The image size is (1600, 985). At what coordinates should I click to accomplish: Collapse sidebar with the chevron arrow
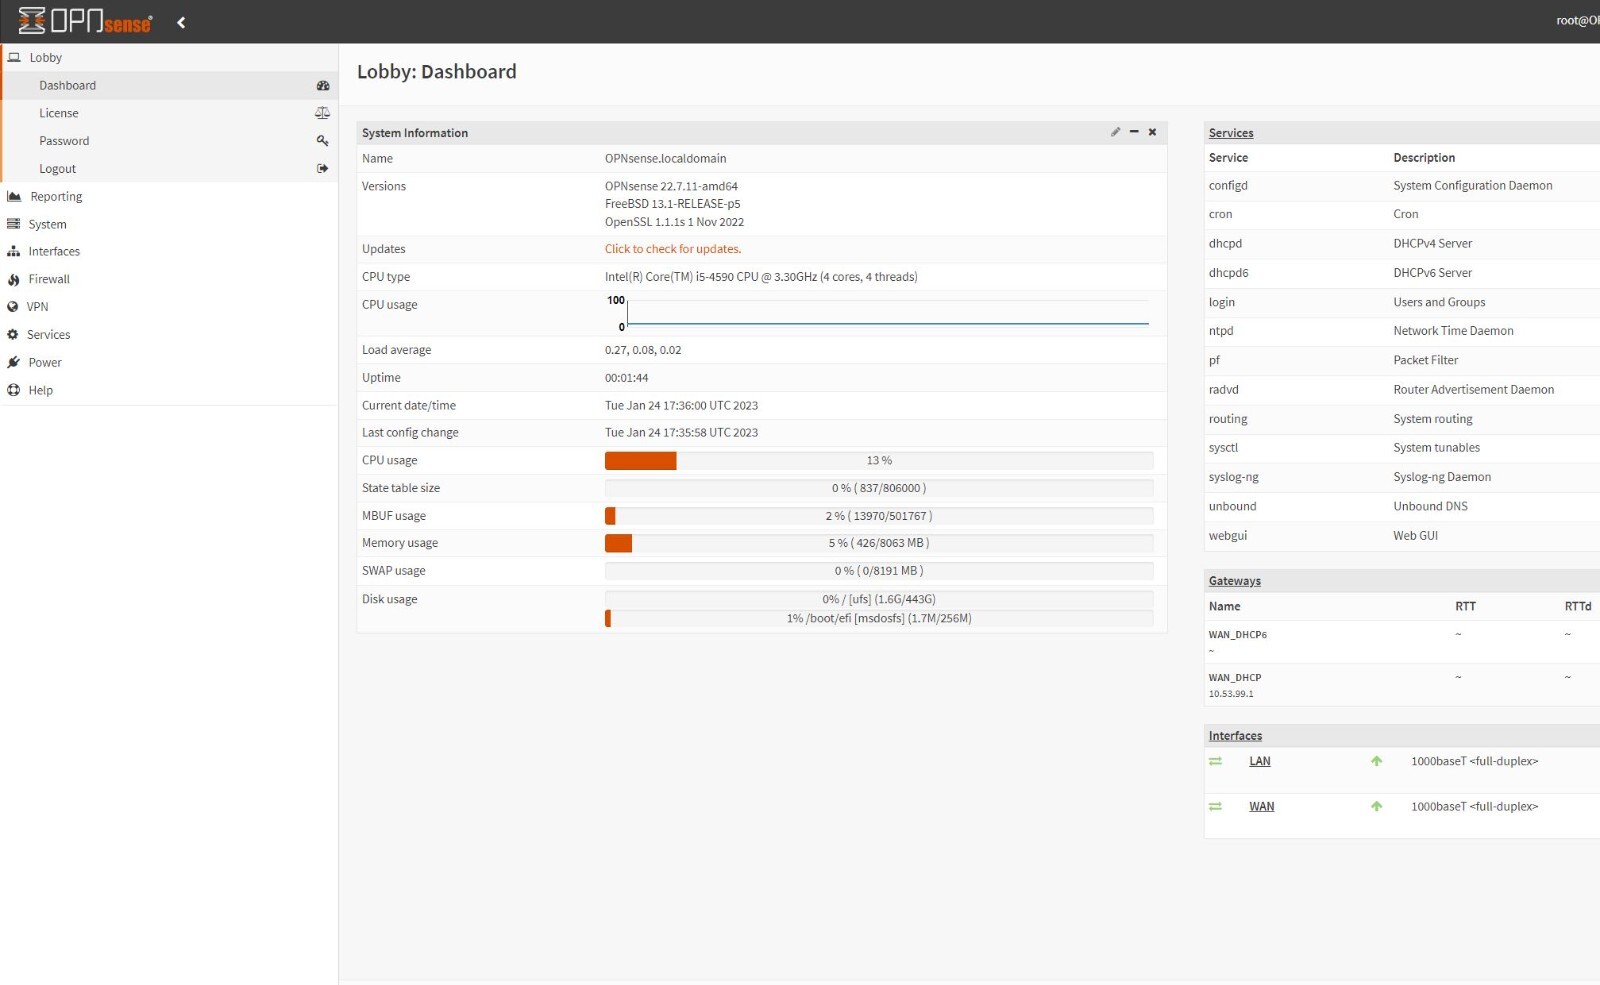pyautogui.click(x=181, y=22)
